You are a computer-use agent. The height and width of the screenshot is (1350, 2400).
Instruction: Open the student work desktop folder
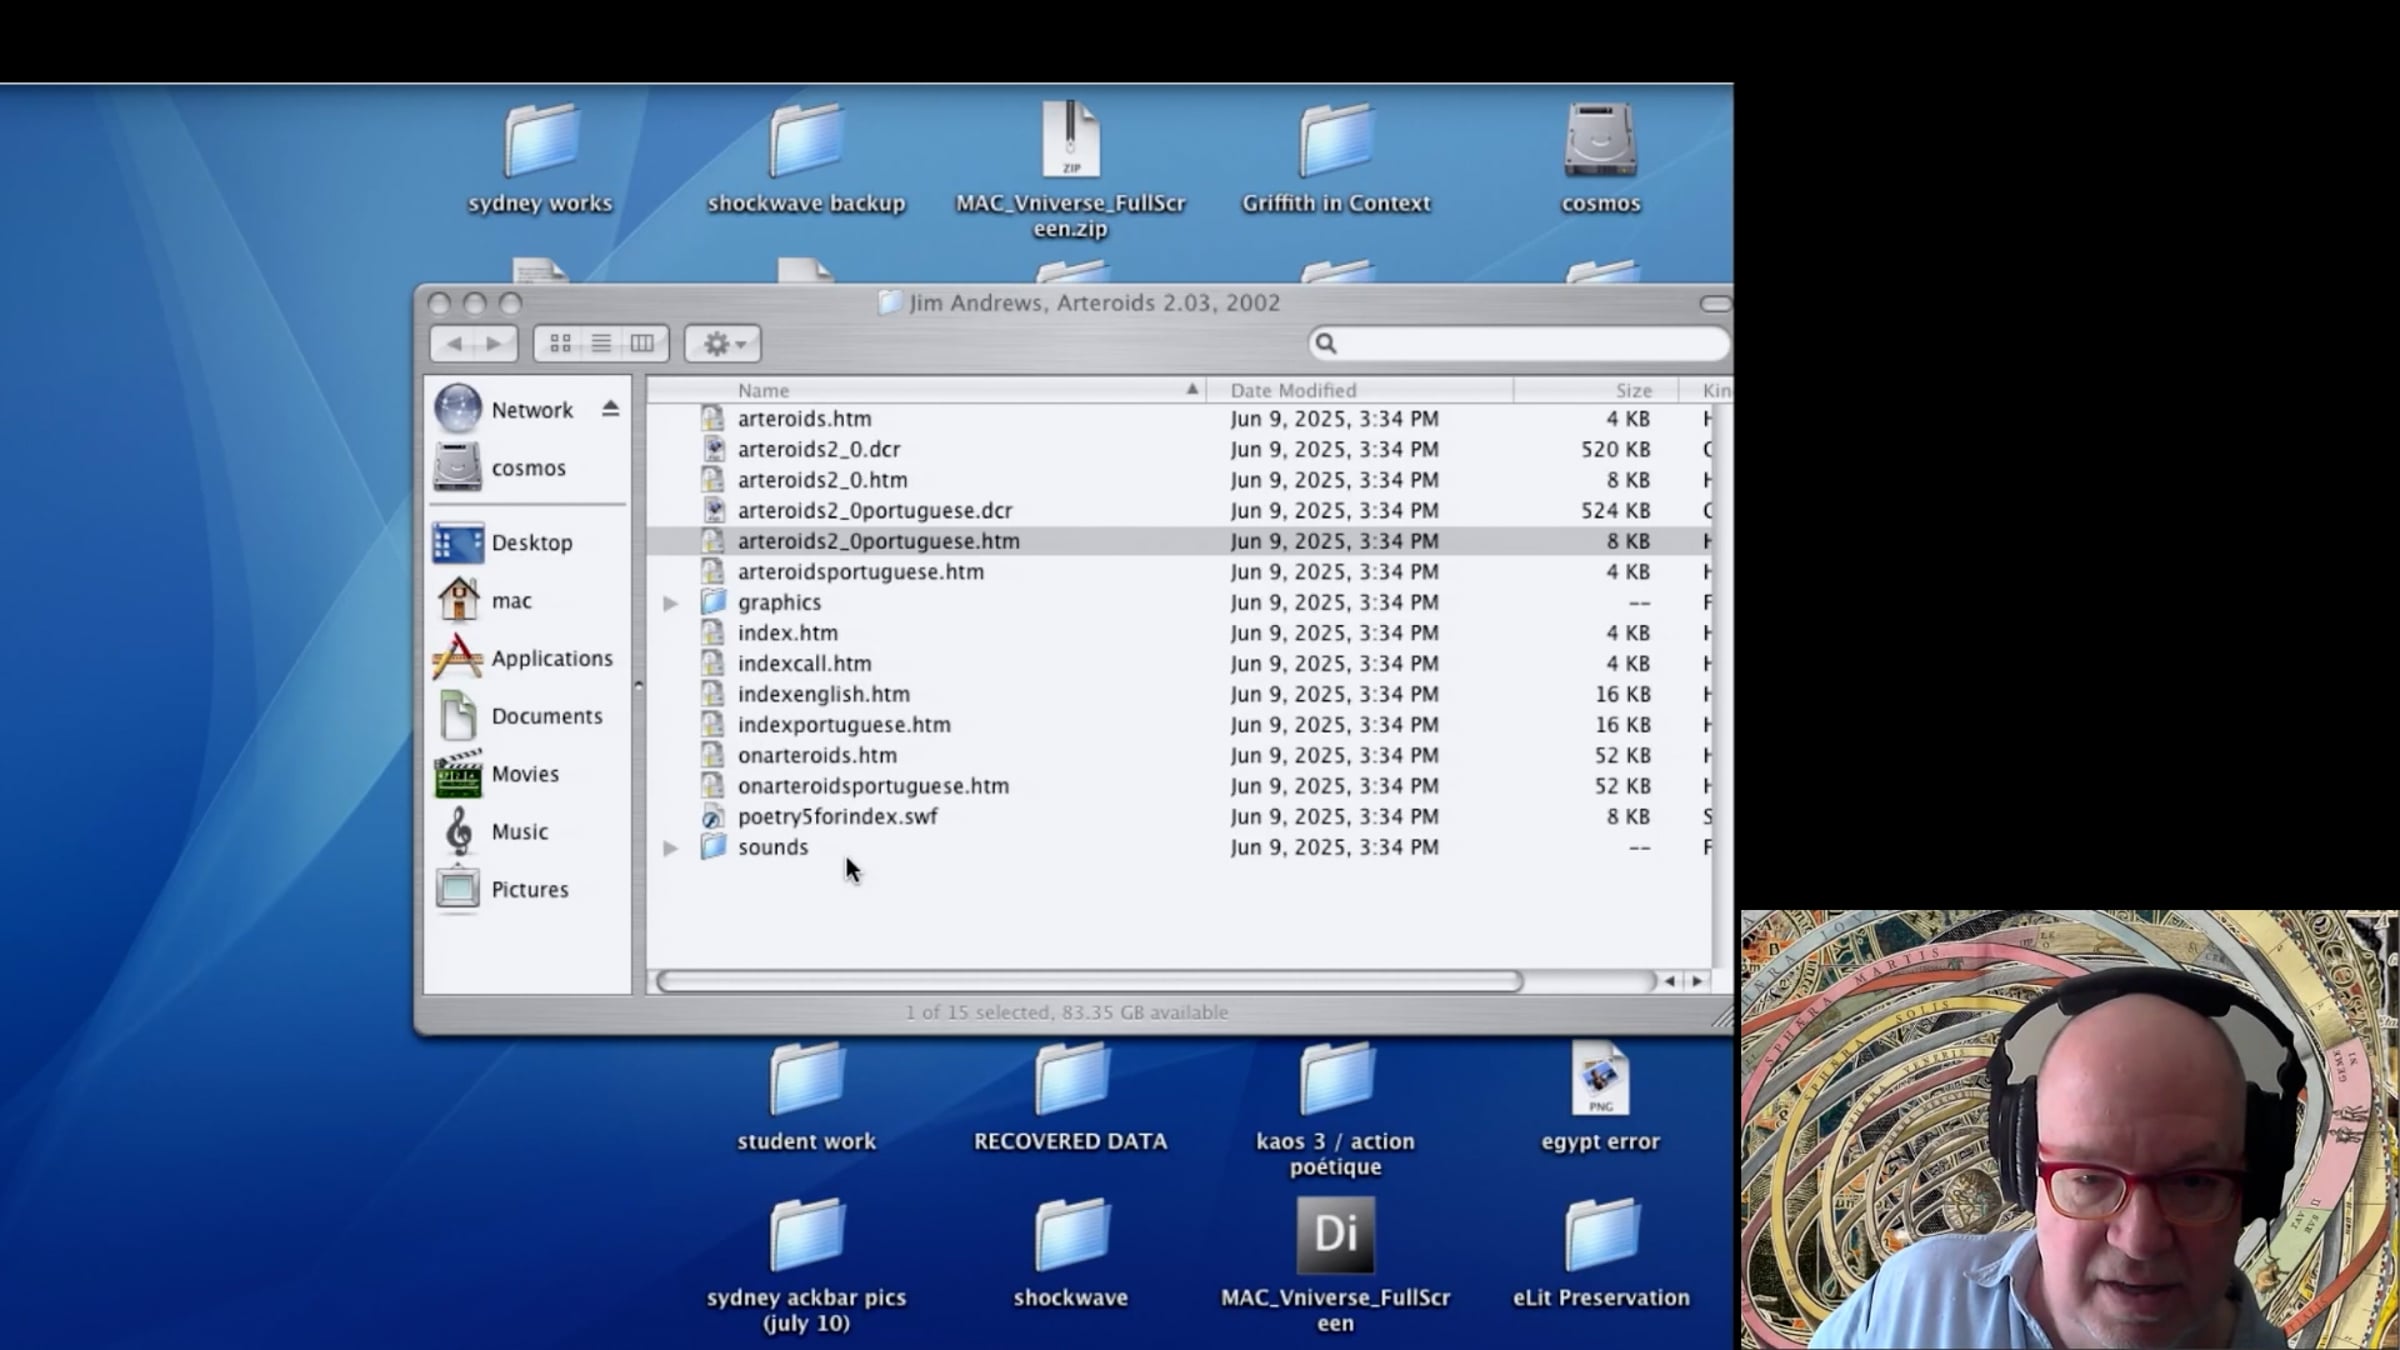[806, 1080]
